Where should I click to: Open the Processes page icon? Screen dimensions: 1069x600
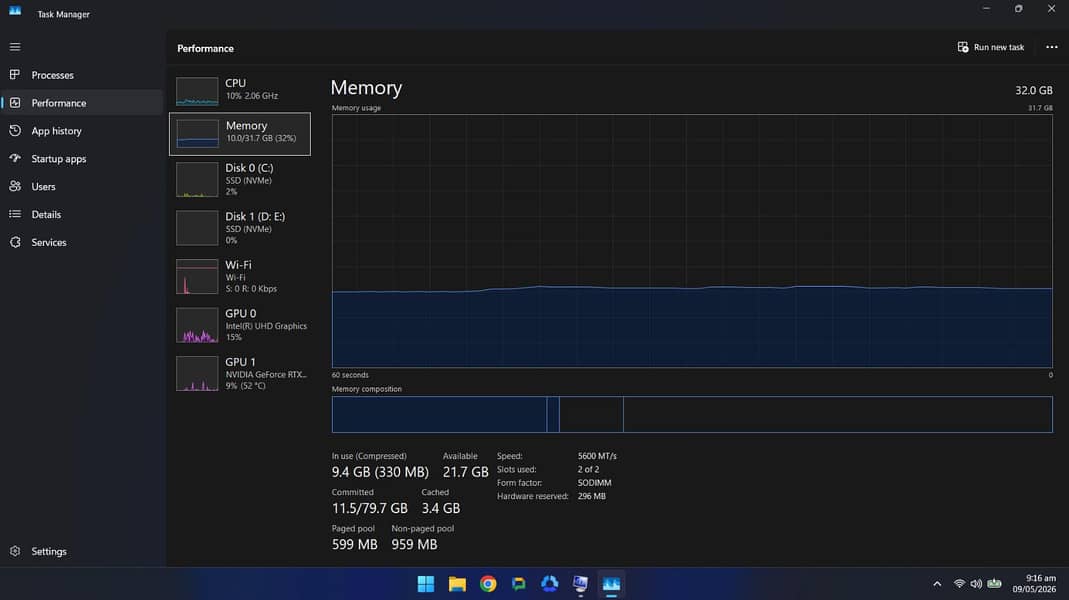(x=15, y=74)
